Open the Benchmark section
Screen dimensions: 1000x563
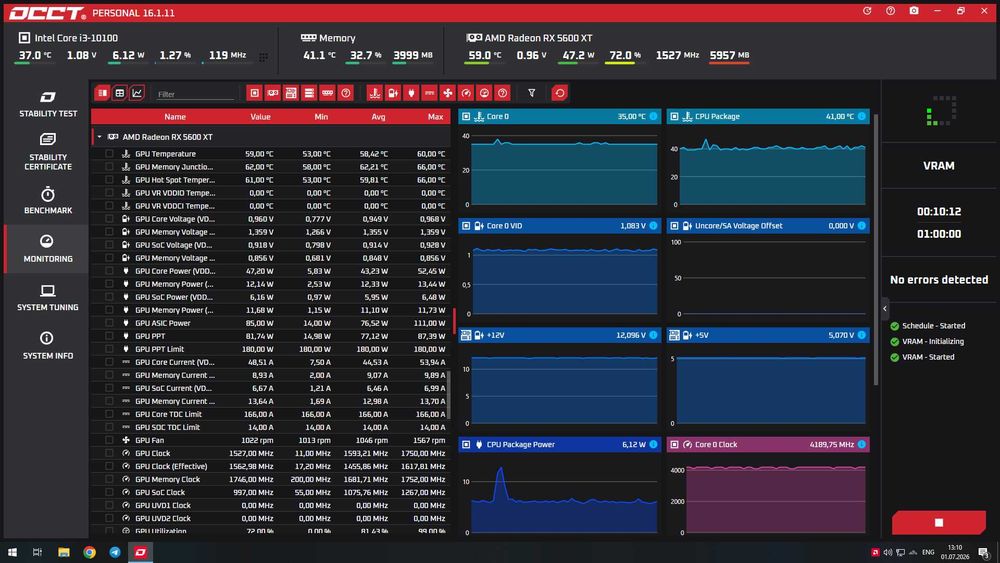point(48,200)
